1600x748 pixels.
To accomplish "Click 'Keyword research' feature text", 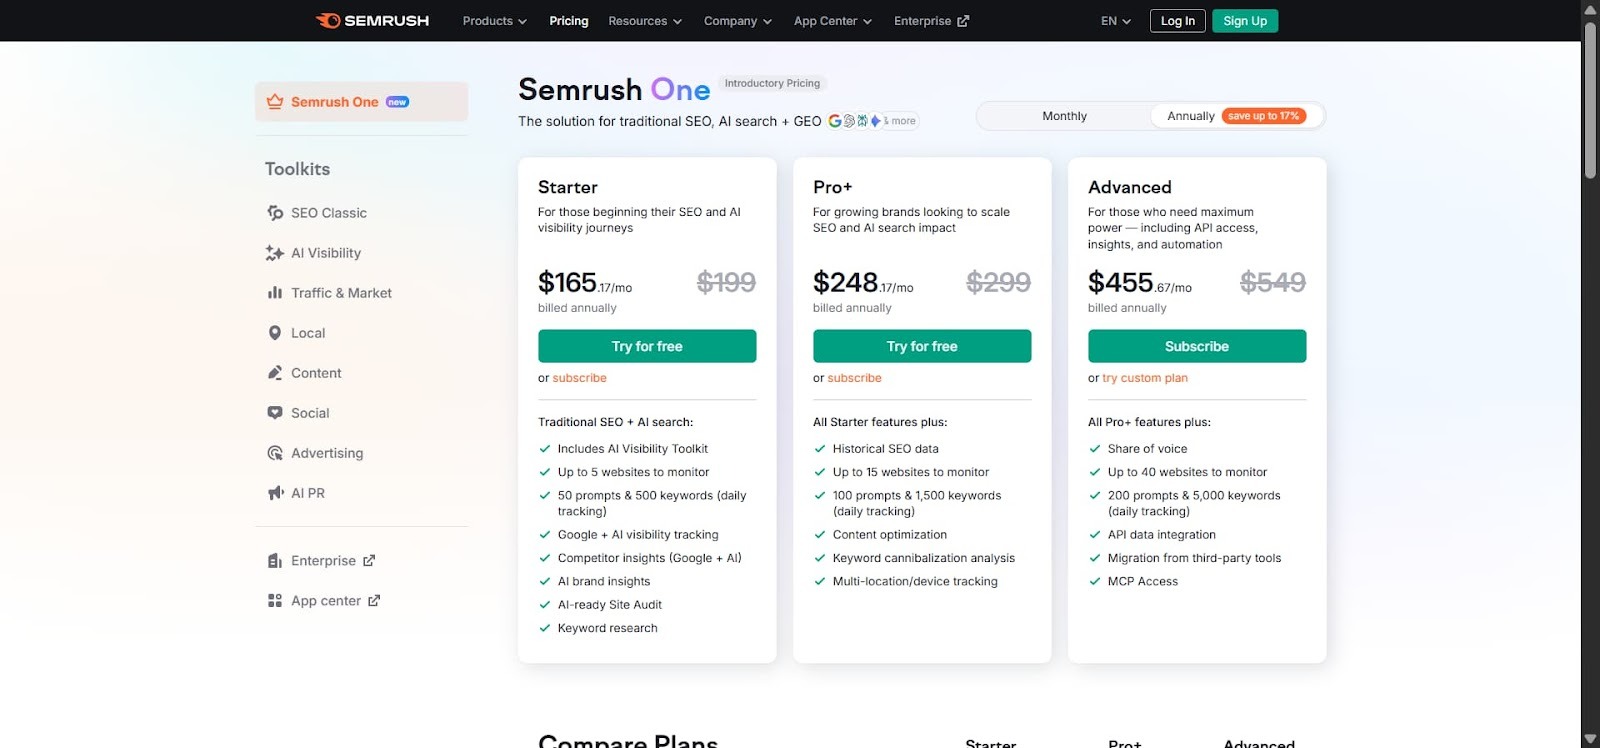I will [608, 628].
